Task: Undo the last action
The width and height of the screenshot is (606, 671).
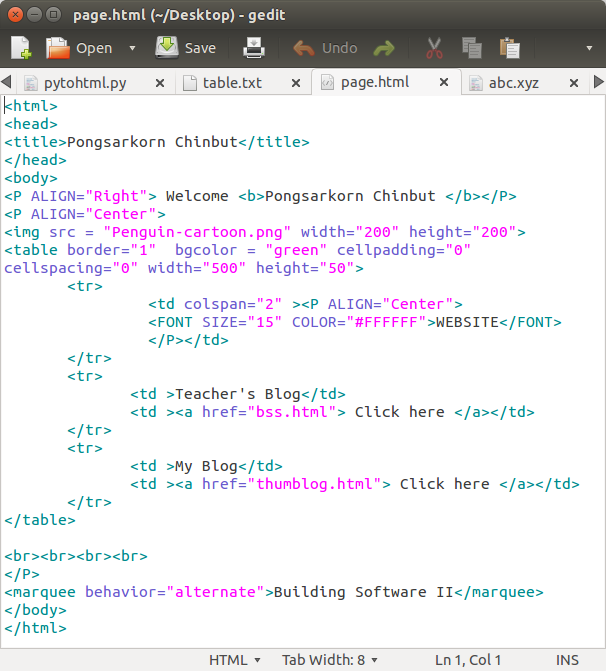Action: tap(325, 48)
